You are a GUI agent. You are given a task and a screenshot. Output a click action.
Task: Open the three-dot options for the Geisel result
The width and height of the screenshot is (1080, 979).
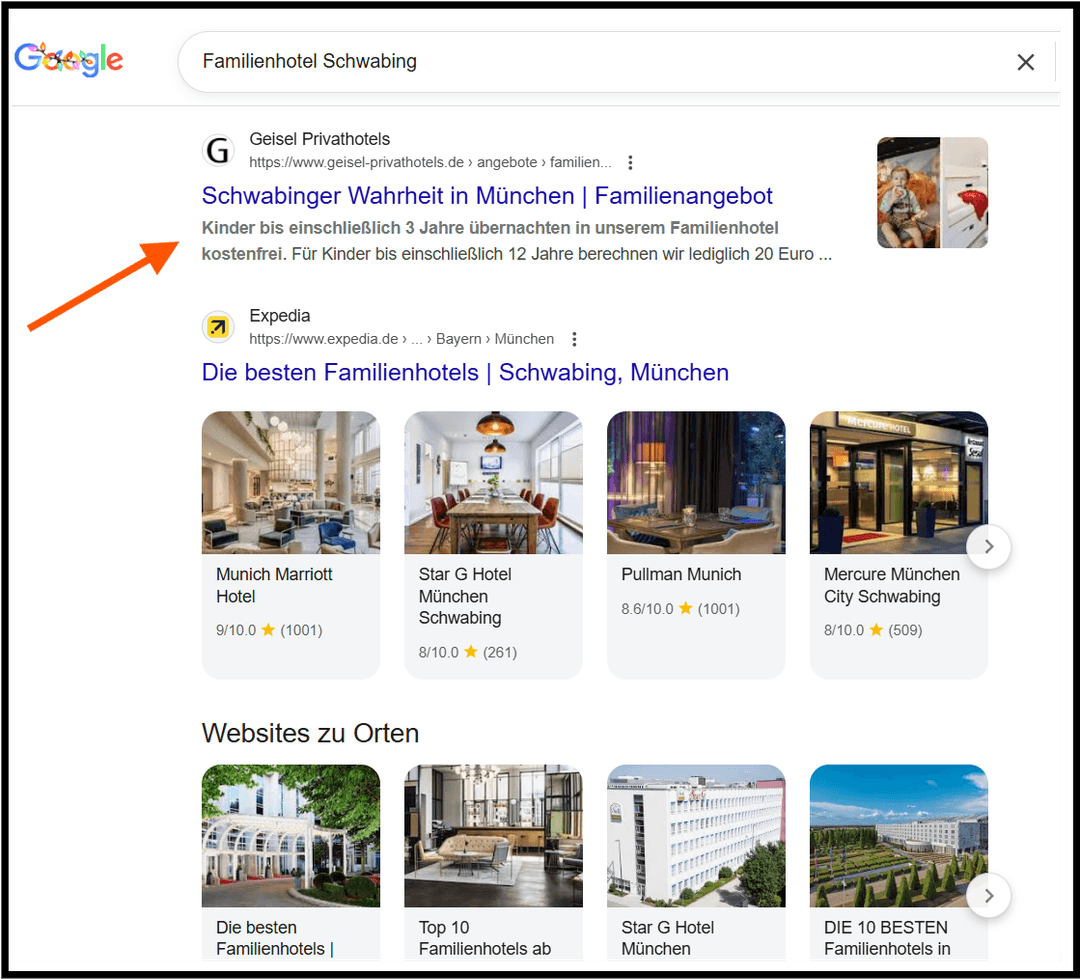click(x=631, y=162)
